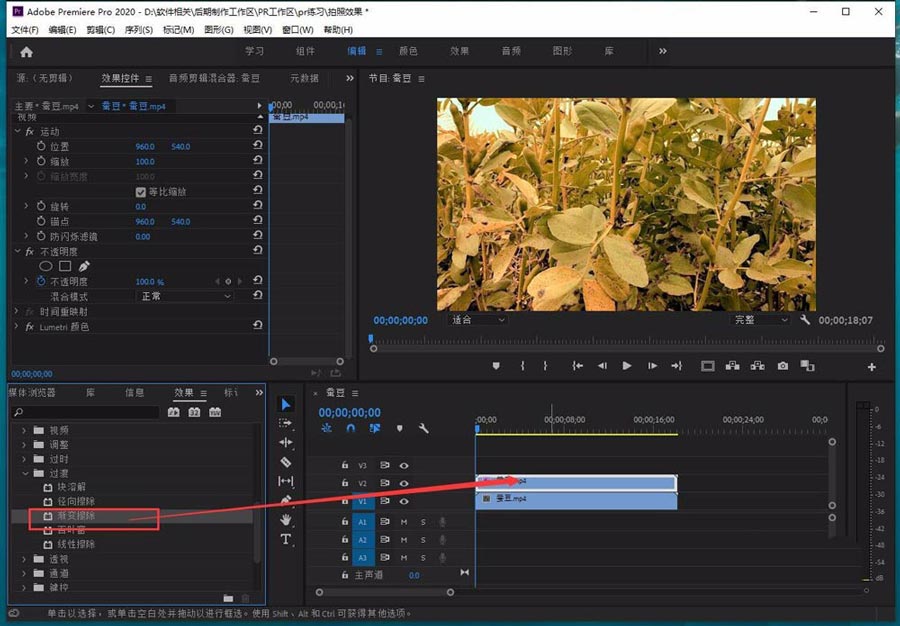The height and width of the screenshot is (626, 900).
Task: Show more workspaces overflow arrows
Action: pos(663,51)
